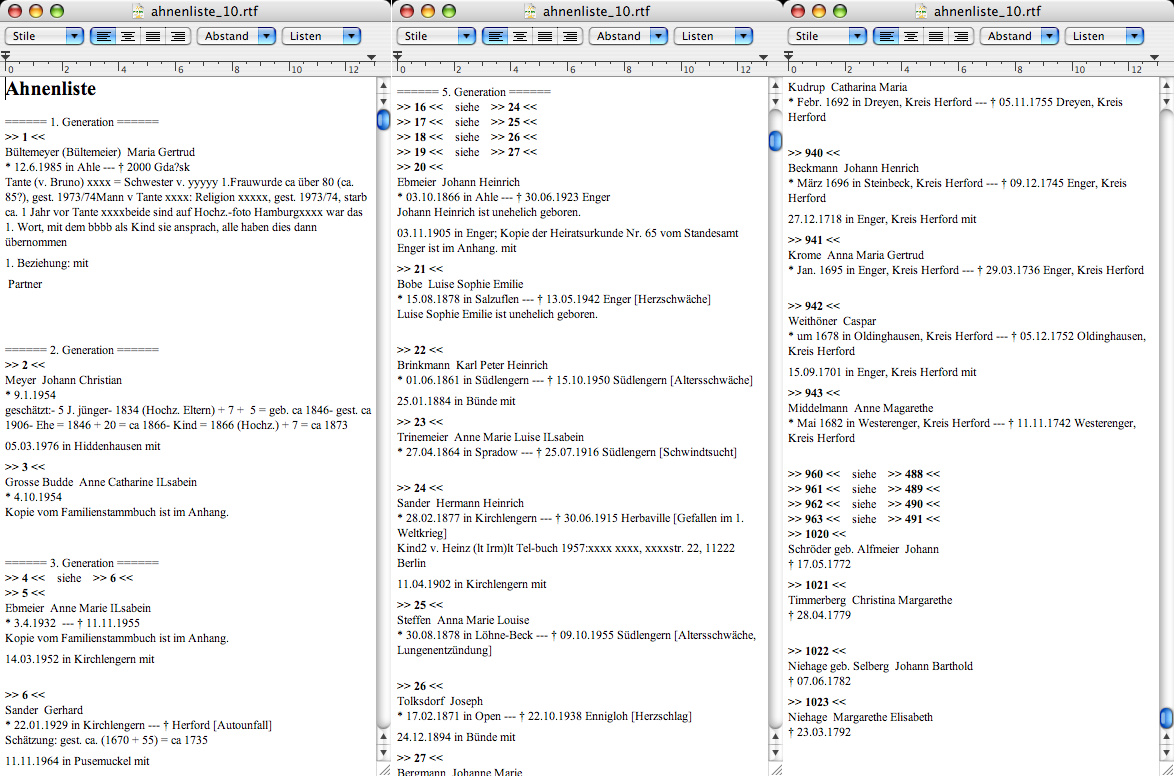This screenshot has width=1176, height=776.
Task: Toggle right alignment in the right window
Action: [x=961, y=36]
